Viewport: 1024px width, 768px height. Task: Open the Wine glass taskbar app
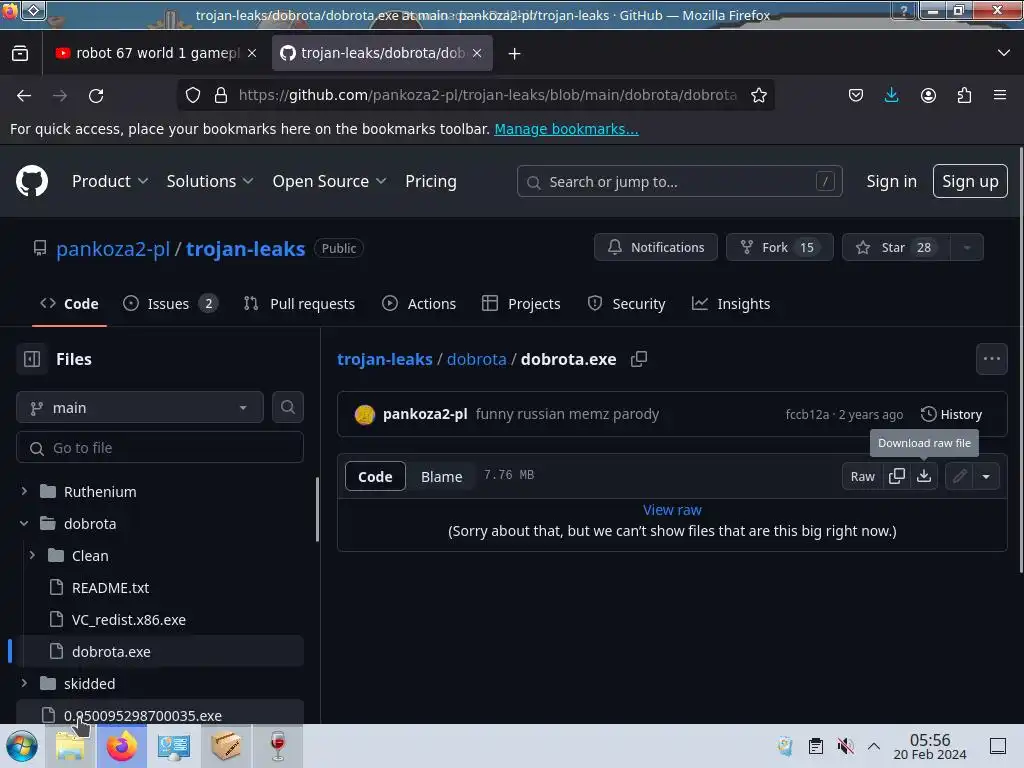coord(278,746)
